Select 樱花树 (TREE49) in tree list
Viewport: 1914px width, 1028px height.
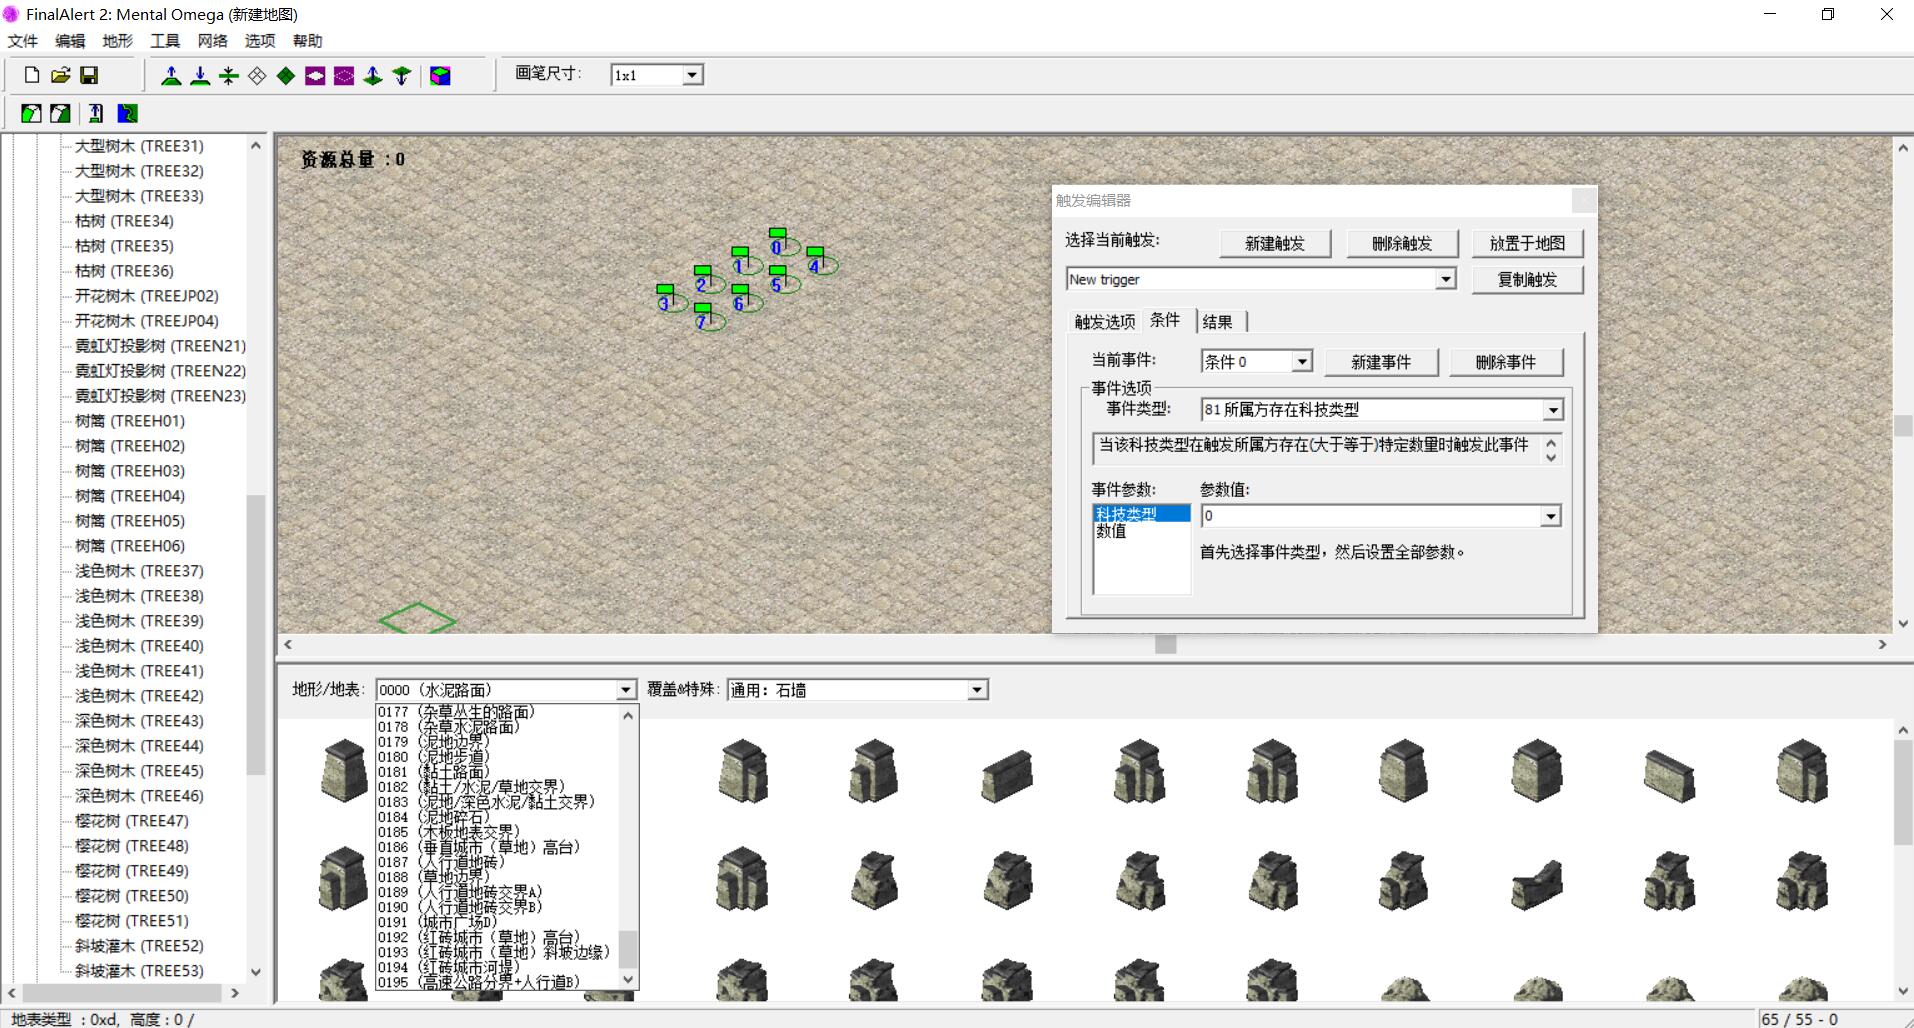click(131, 871)
